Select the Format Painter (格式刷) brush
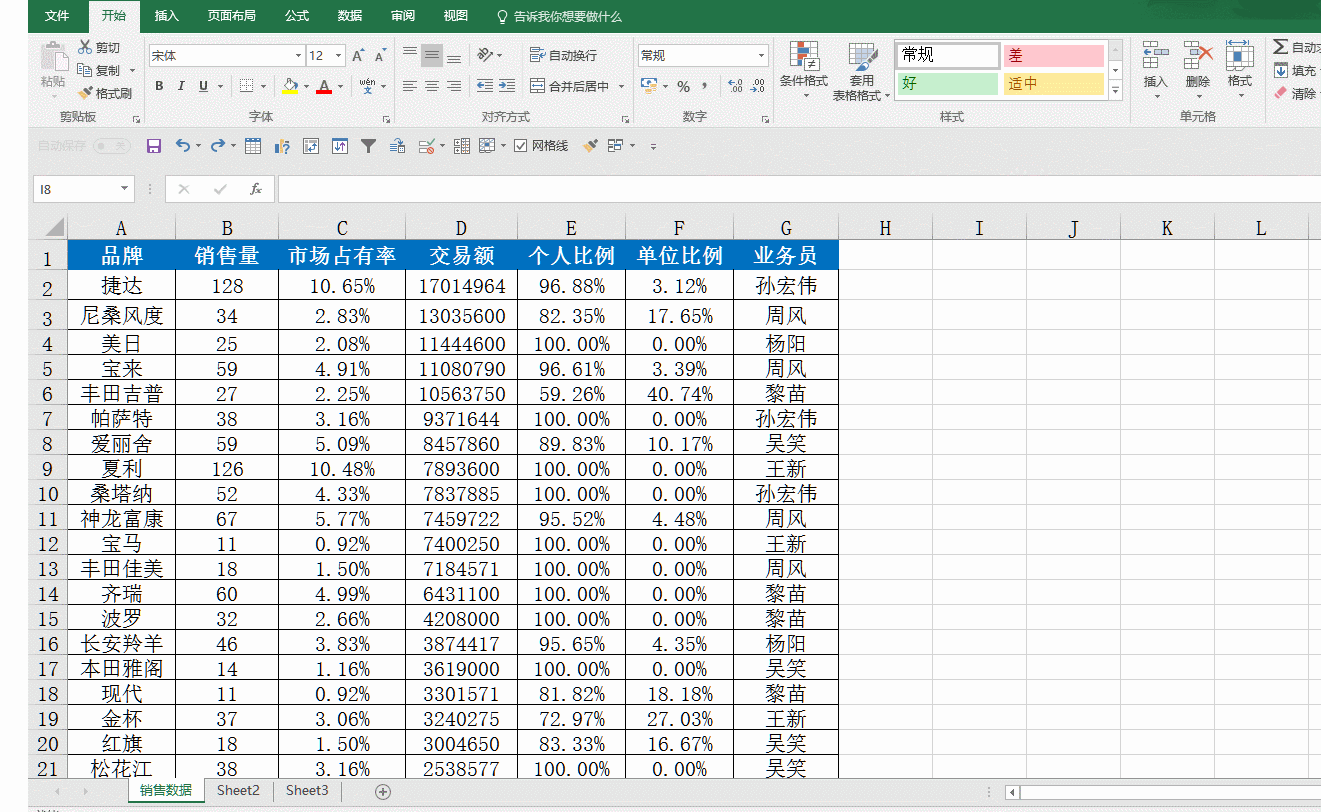Image resolution: width=1321 pixels, height=812 pixels. (x=86, y=93)
